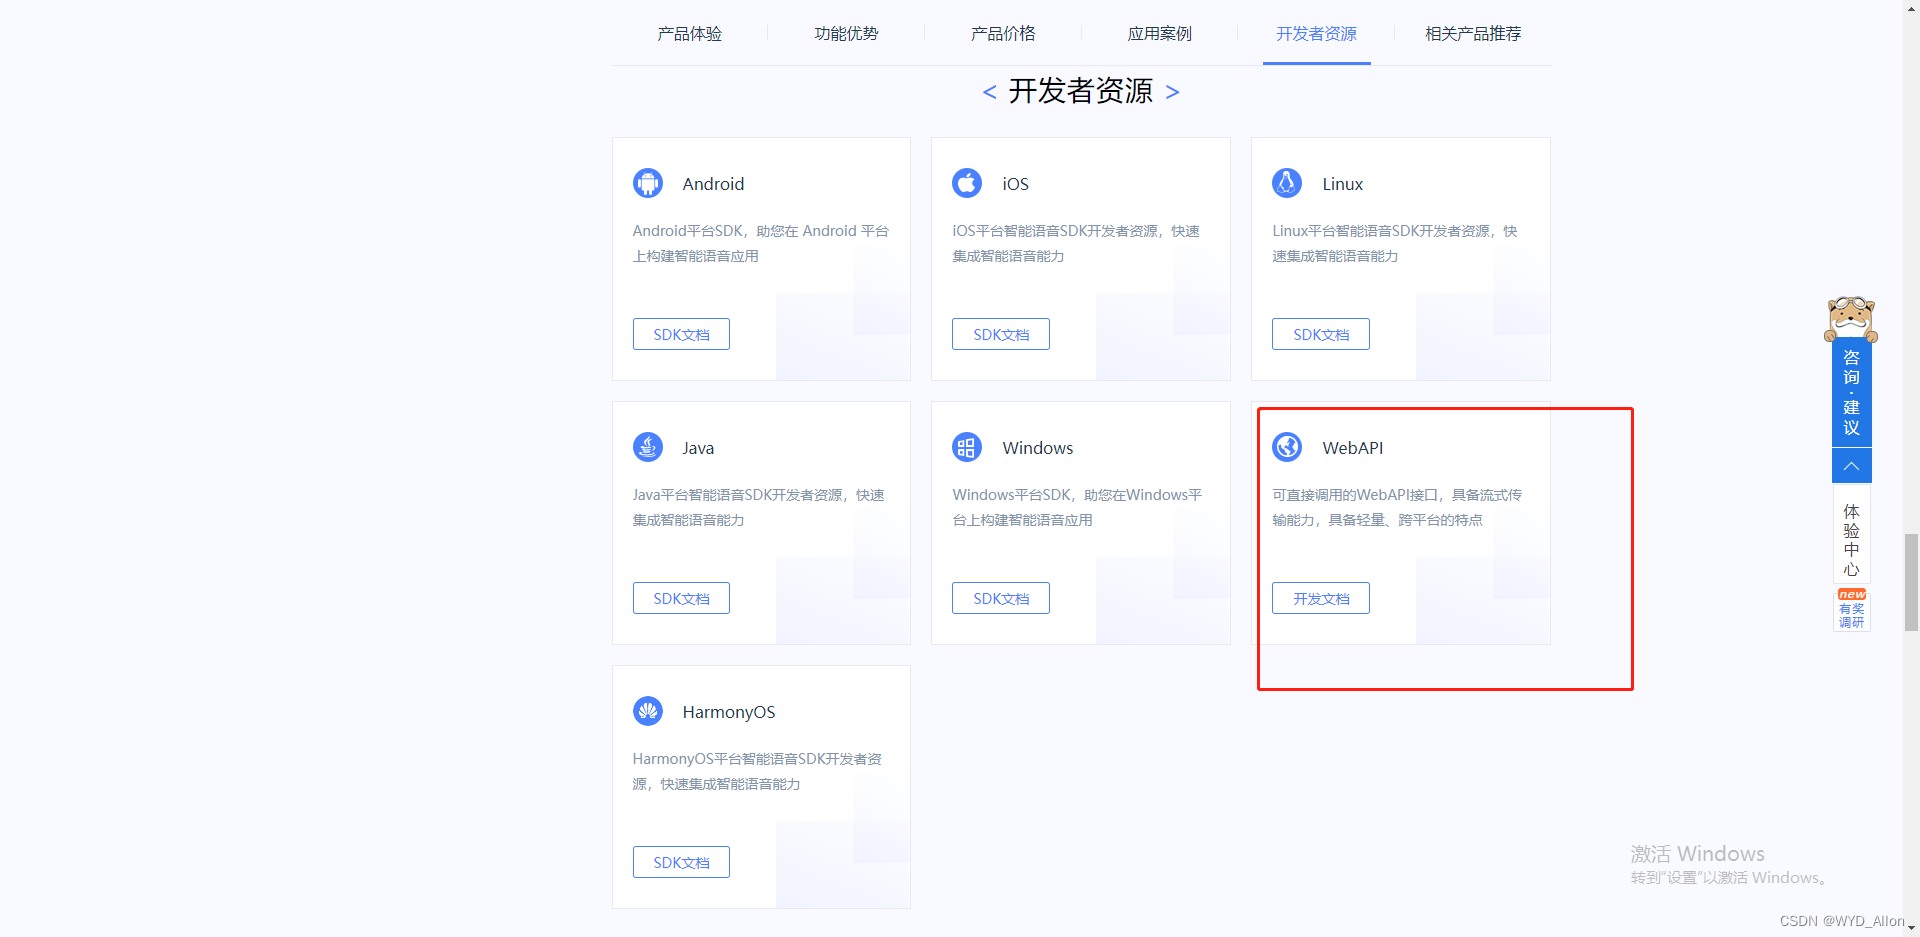Open Linux SDK文档 button
The width and height of the screenshot is (1920, 937).
coord(1321,334)
